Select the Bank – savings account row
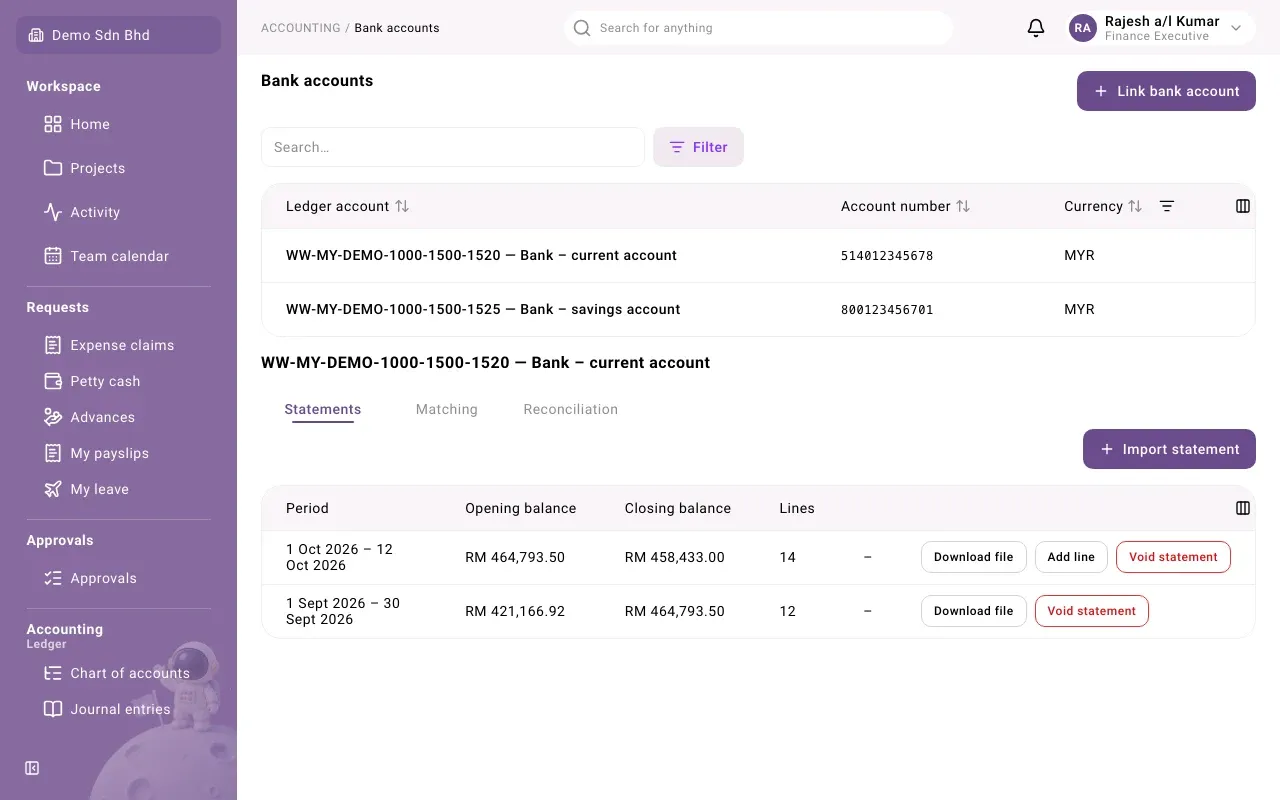Image resolution: width=1280 pixels, height=800 pixels. pos(758,309)
